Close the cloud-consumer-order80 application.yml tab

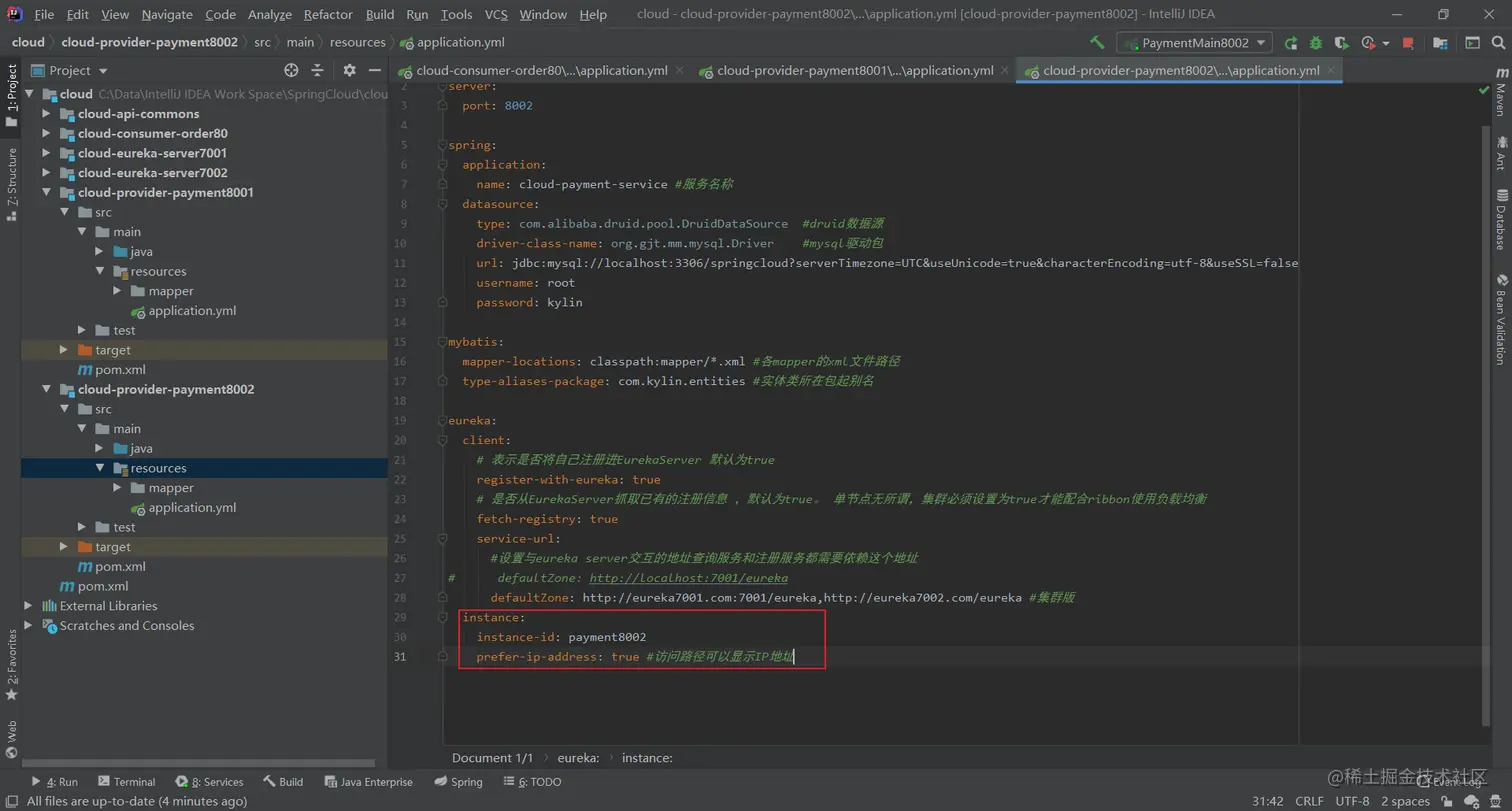pos(679,71)
